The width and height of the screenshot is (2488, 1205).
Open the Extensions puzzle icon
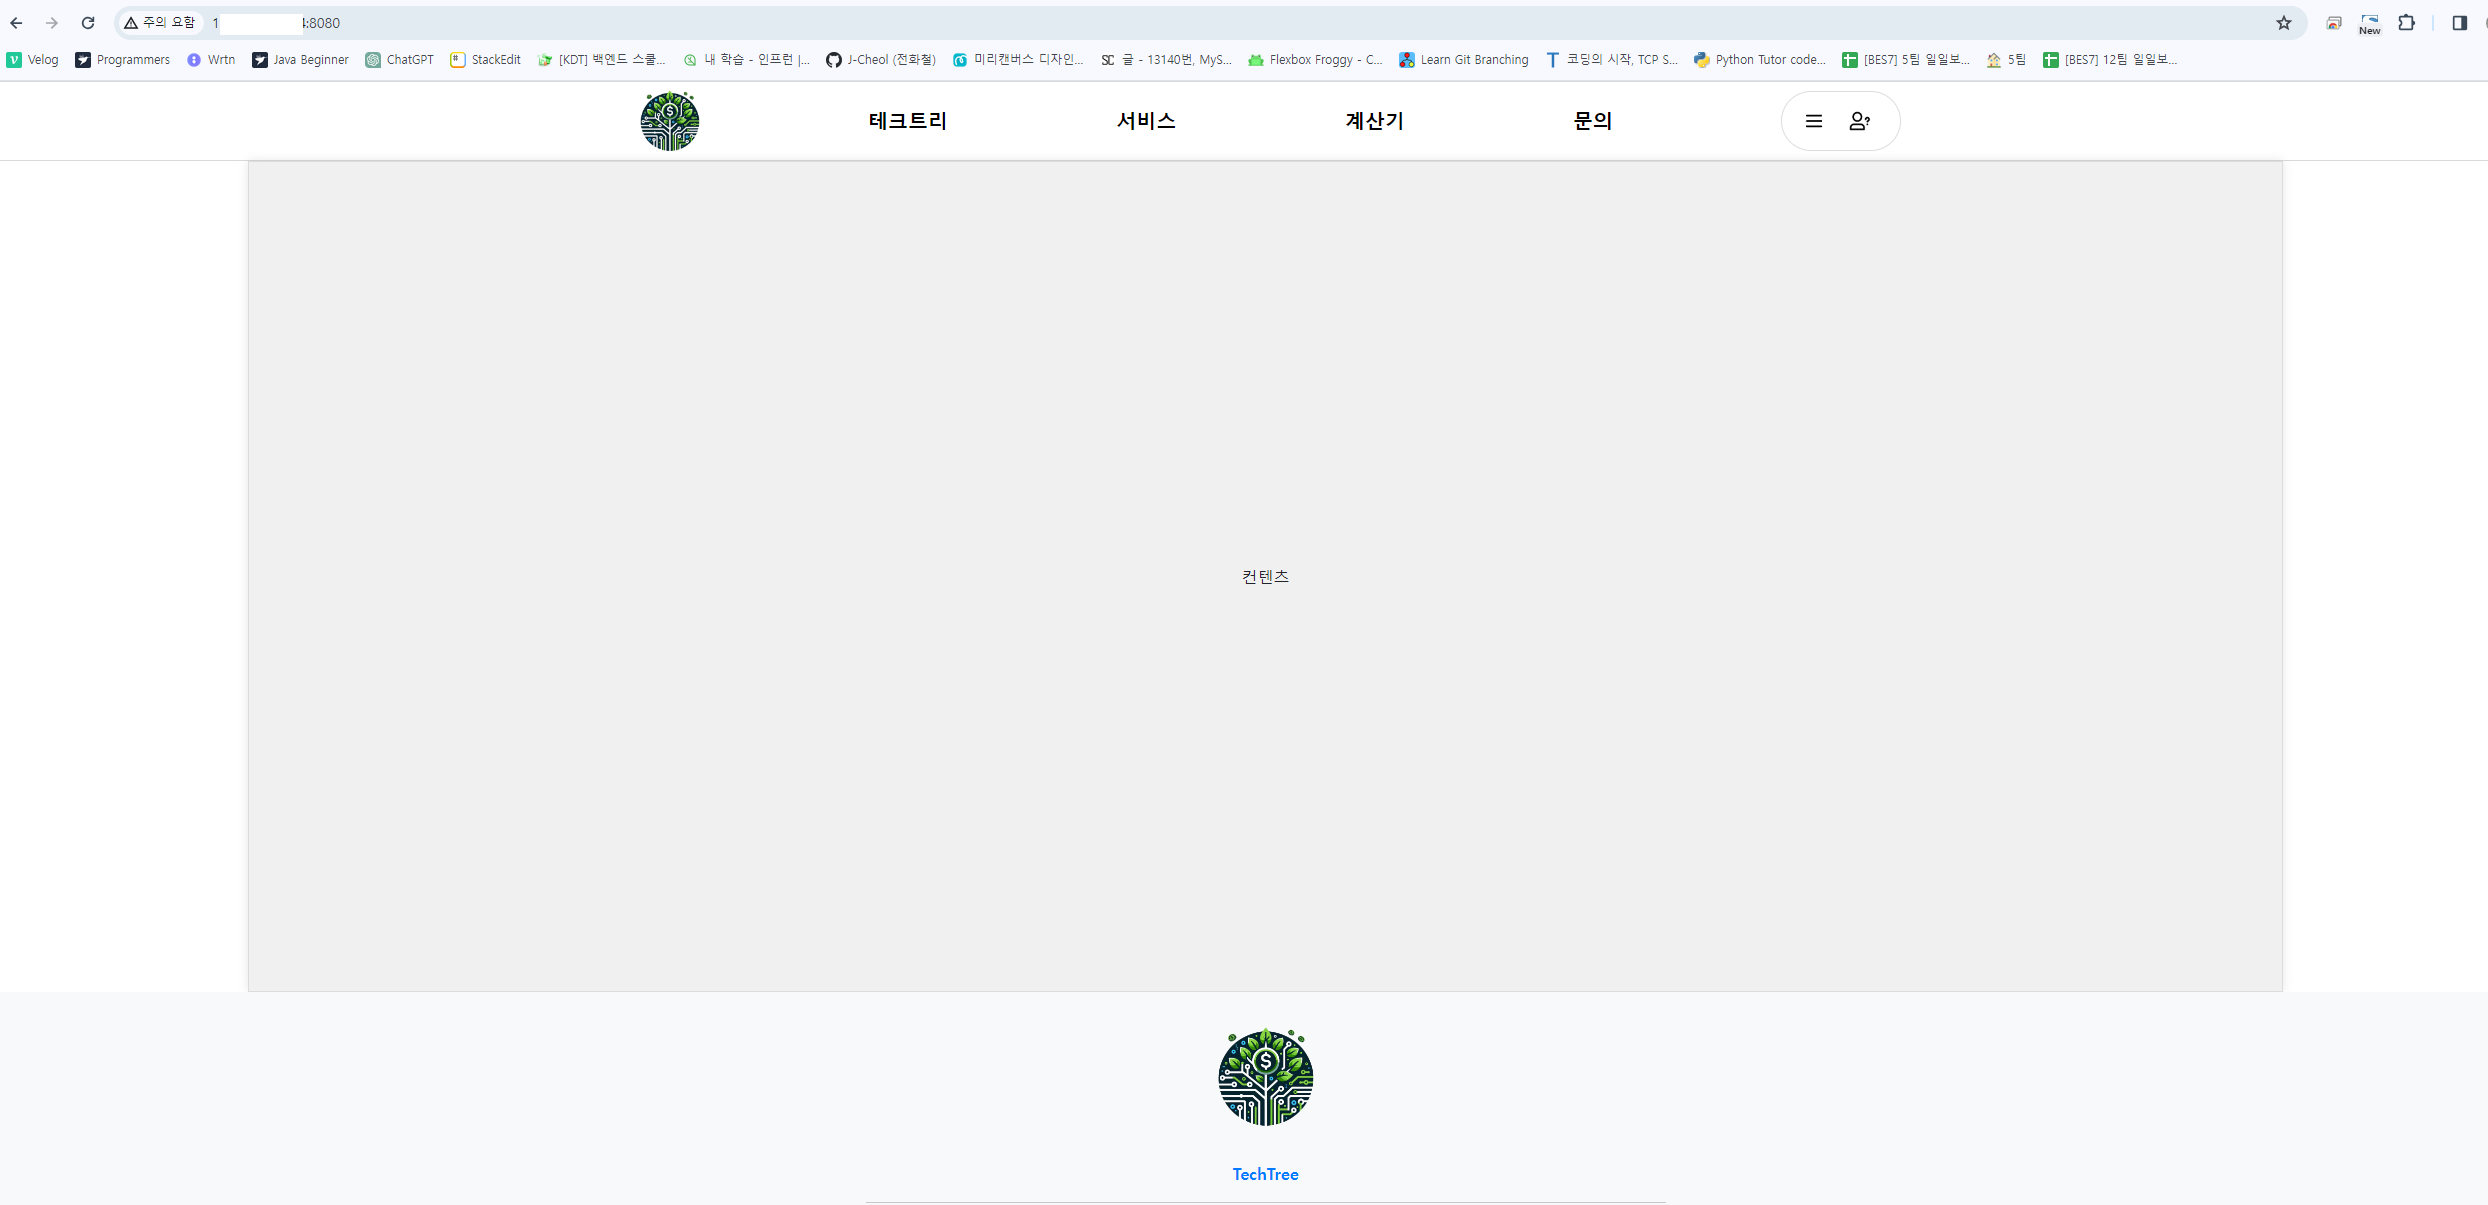2406,23
